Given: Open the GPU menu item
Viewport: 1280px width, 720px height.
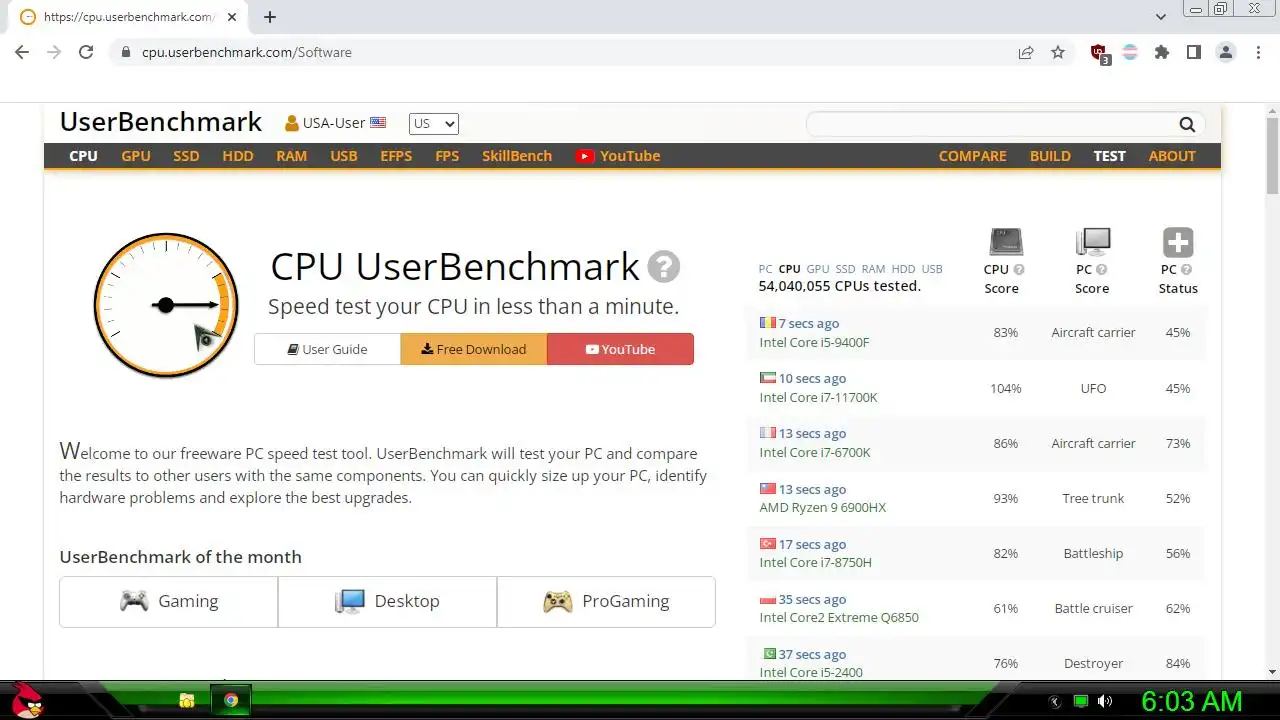Looking at the screenshot, I should point(136,156).
